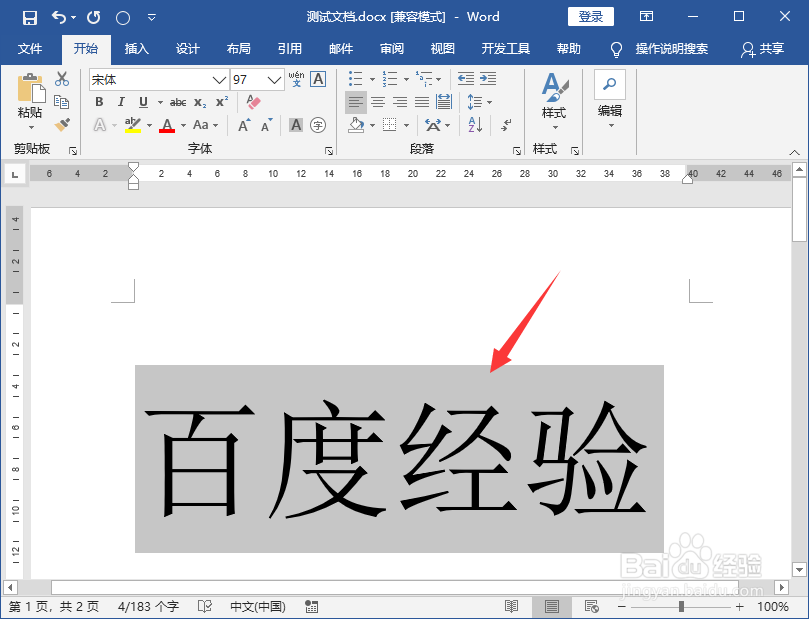Click the Character Border icon

tap(318, 79)
